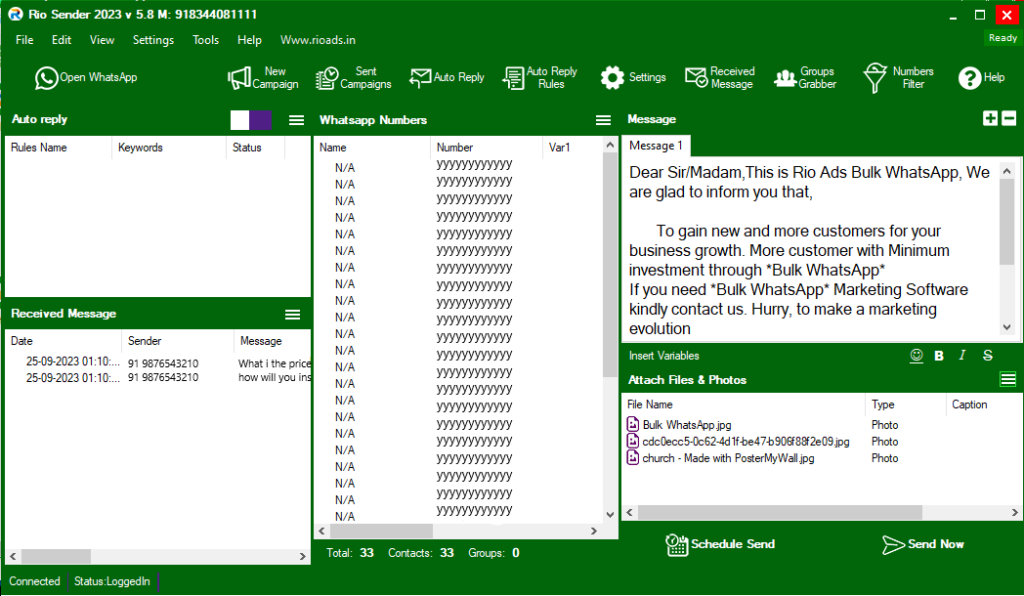Click Status:LoggedIn in status bar
Screen dimensions: 1024x596
point(112,581)
